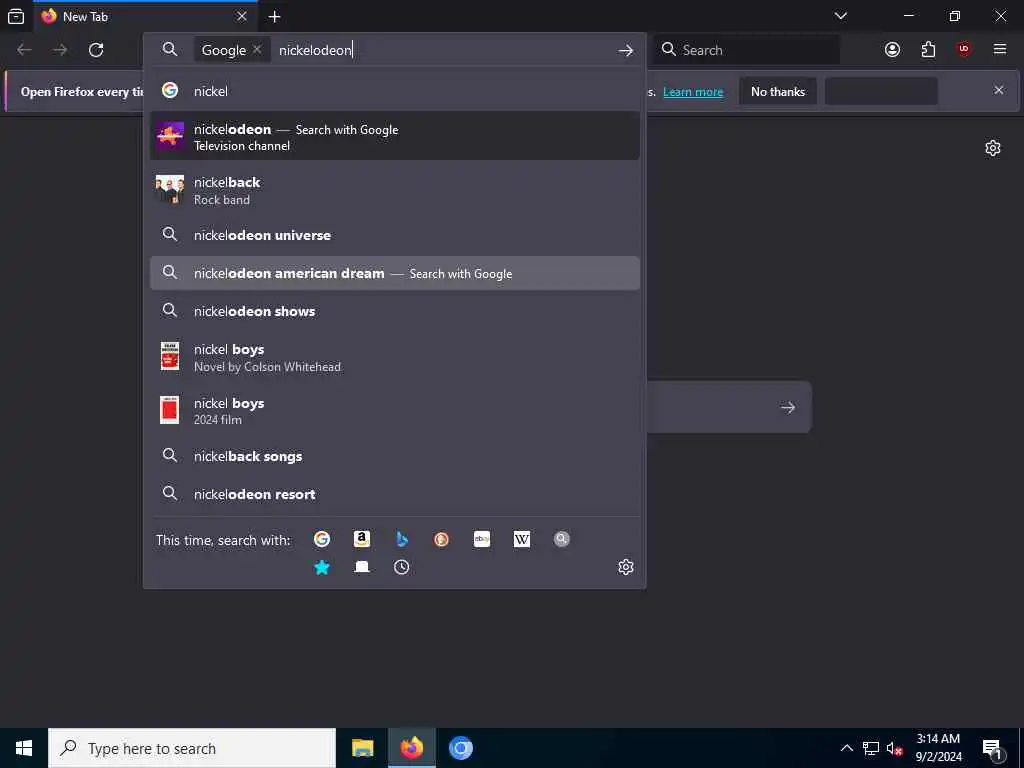
Task: Search this time with DuckDuckGo icon
Action: click(x=441, y=539)
